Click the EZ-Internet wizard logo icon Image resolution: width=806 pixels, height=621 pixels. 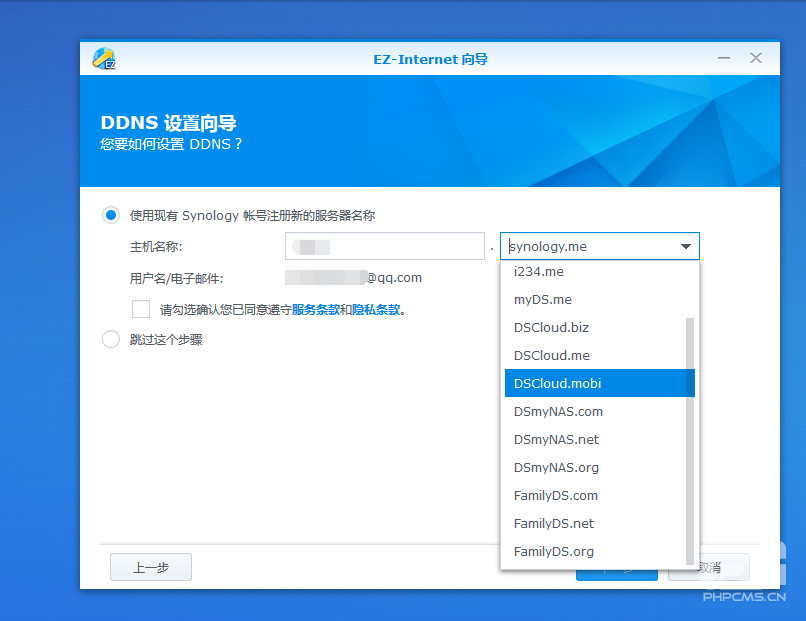(x=104, y=59)
